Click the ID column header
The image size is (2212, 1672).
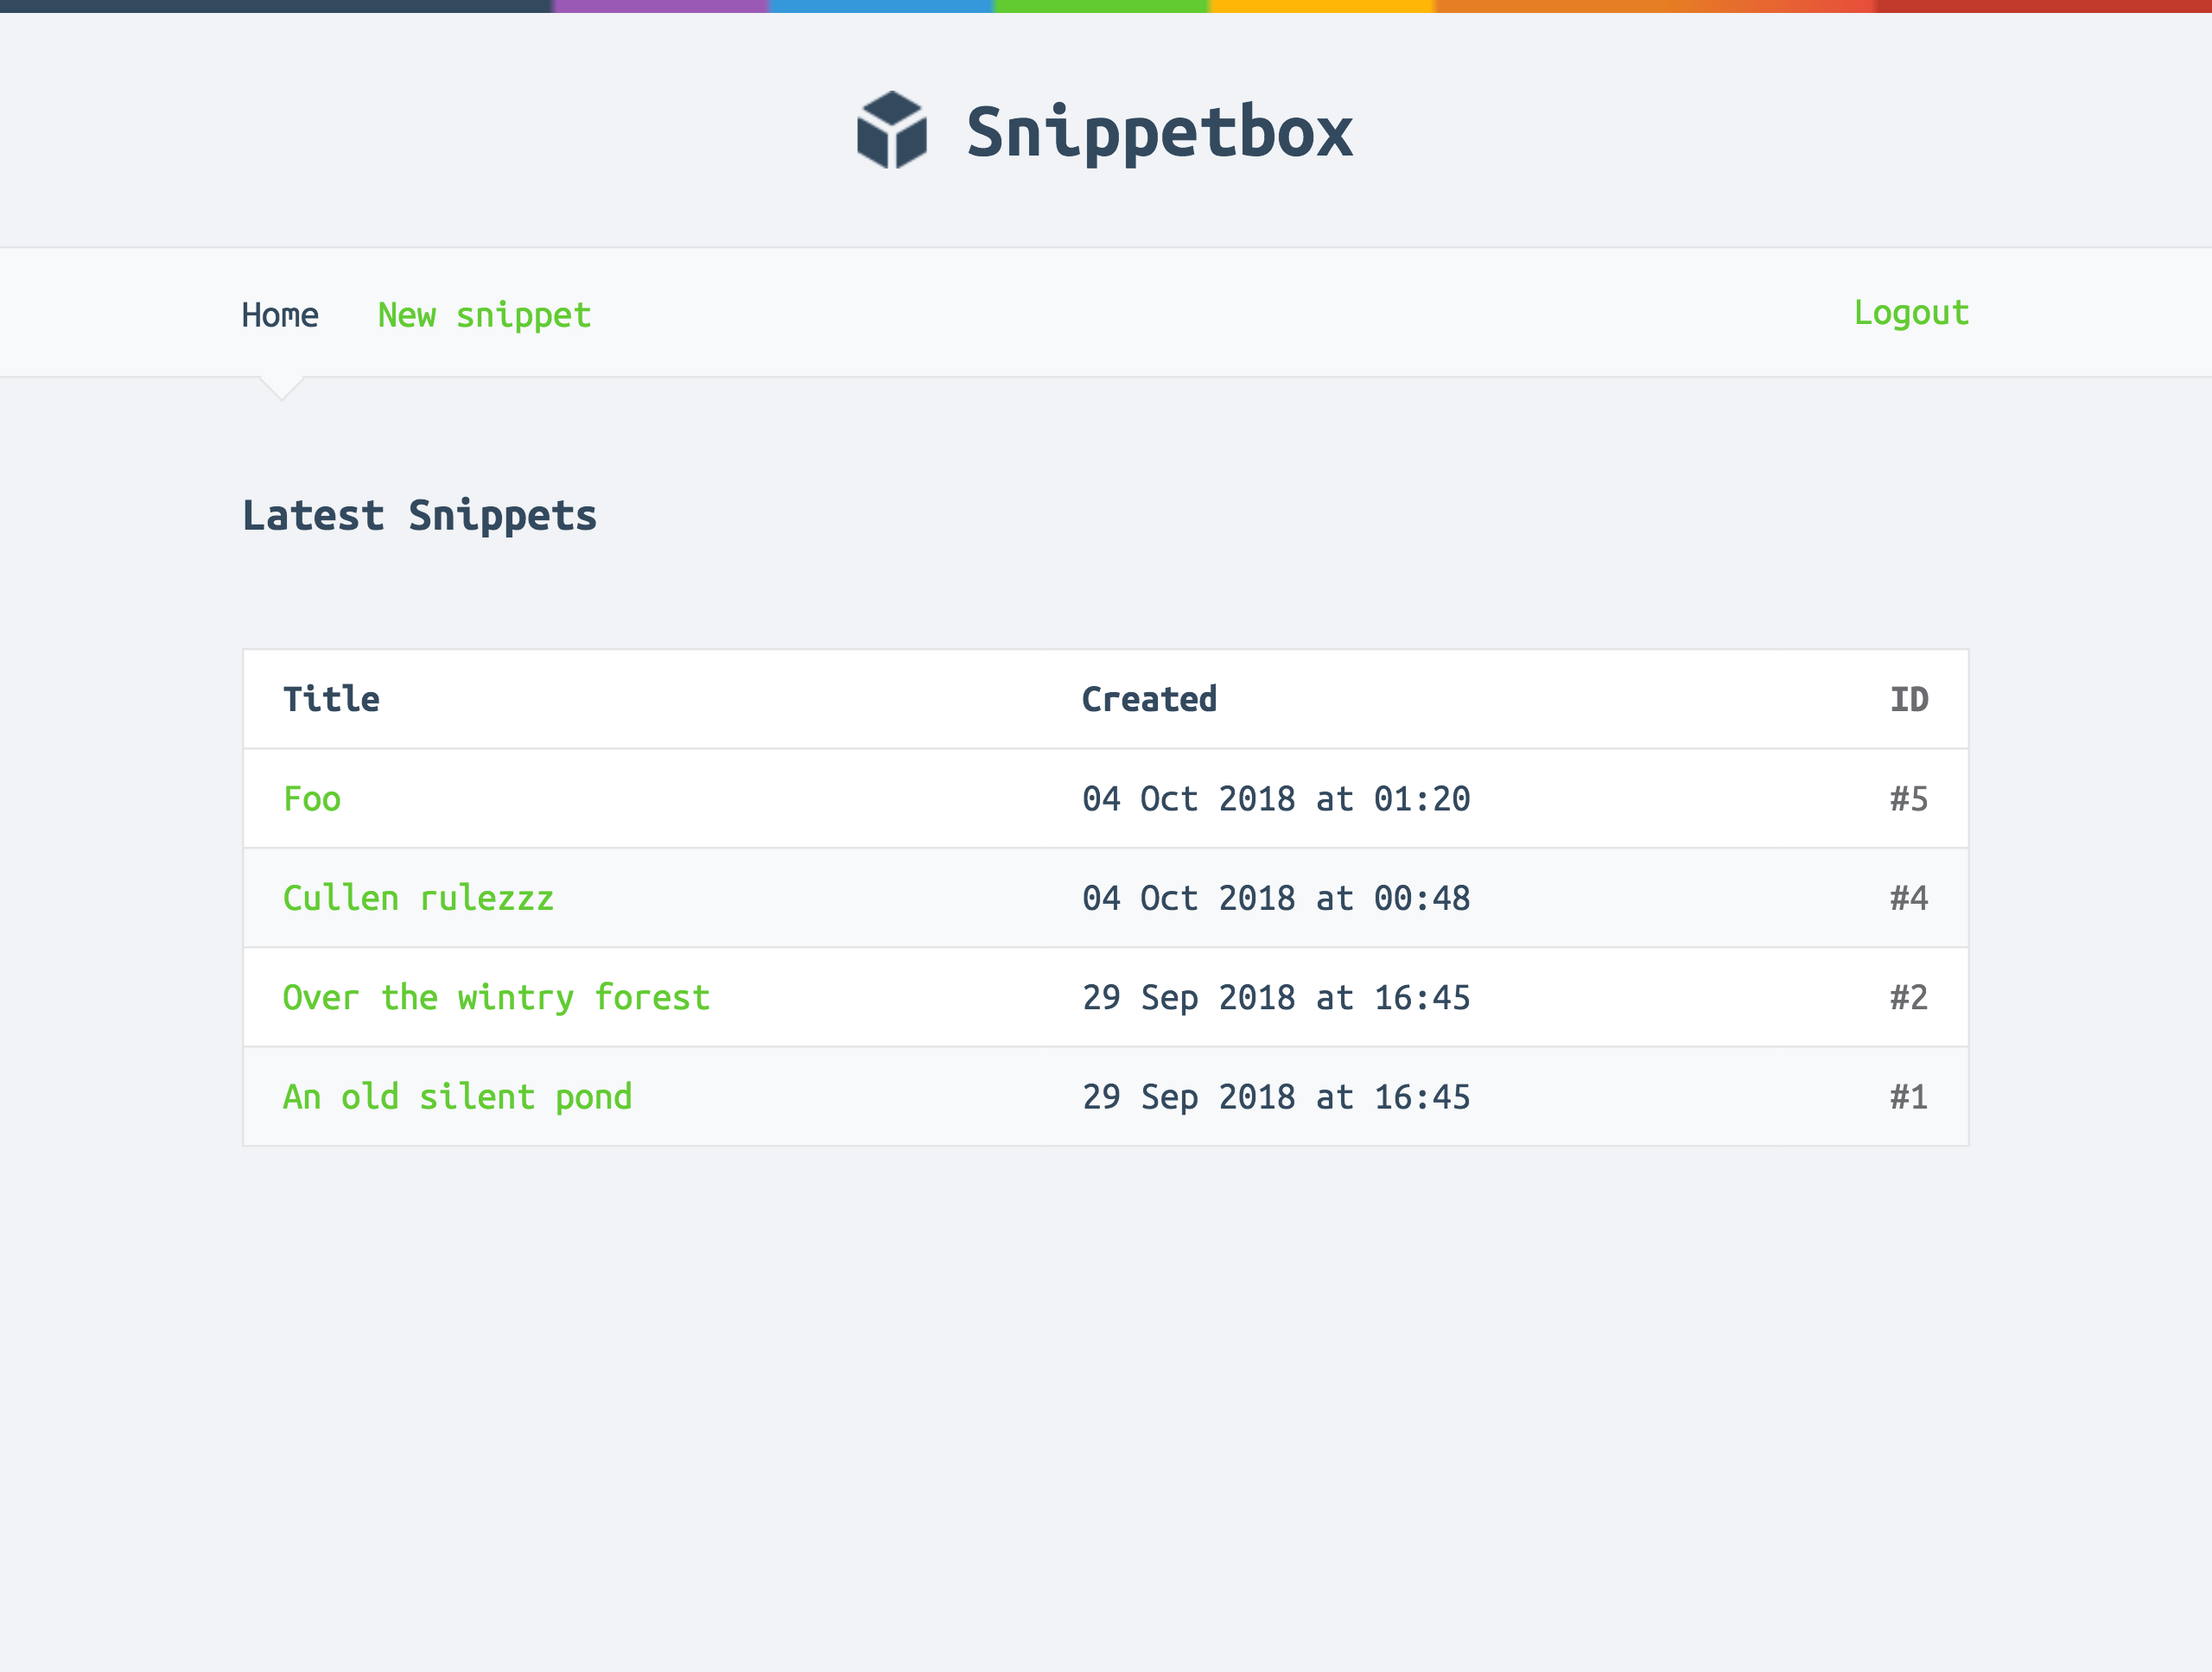(1908, 698)
